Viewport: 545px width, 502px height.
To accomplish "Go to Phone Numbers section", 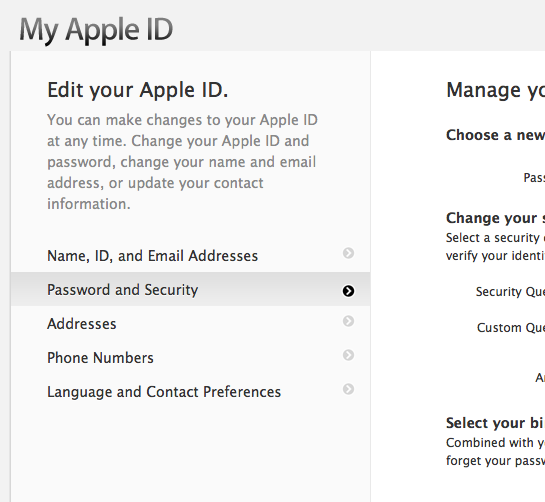I will (190, 357).
